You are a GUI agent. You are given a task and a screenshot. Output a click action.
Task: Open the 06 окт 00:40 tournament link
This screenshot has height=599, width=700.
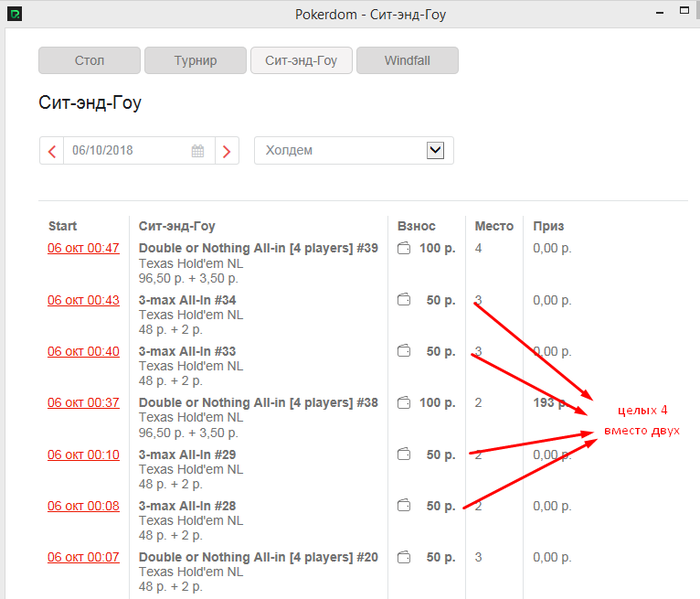pos(83,351)
